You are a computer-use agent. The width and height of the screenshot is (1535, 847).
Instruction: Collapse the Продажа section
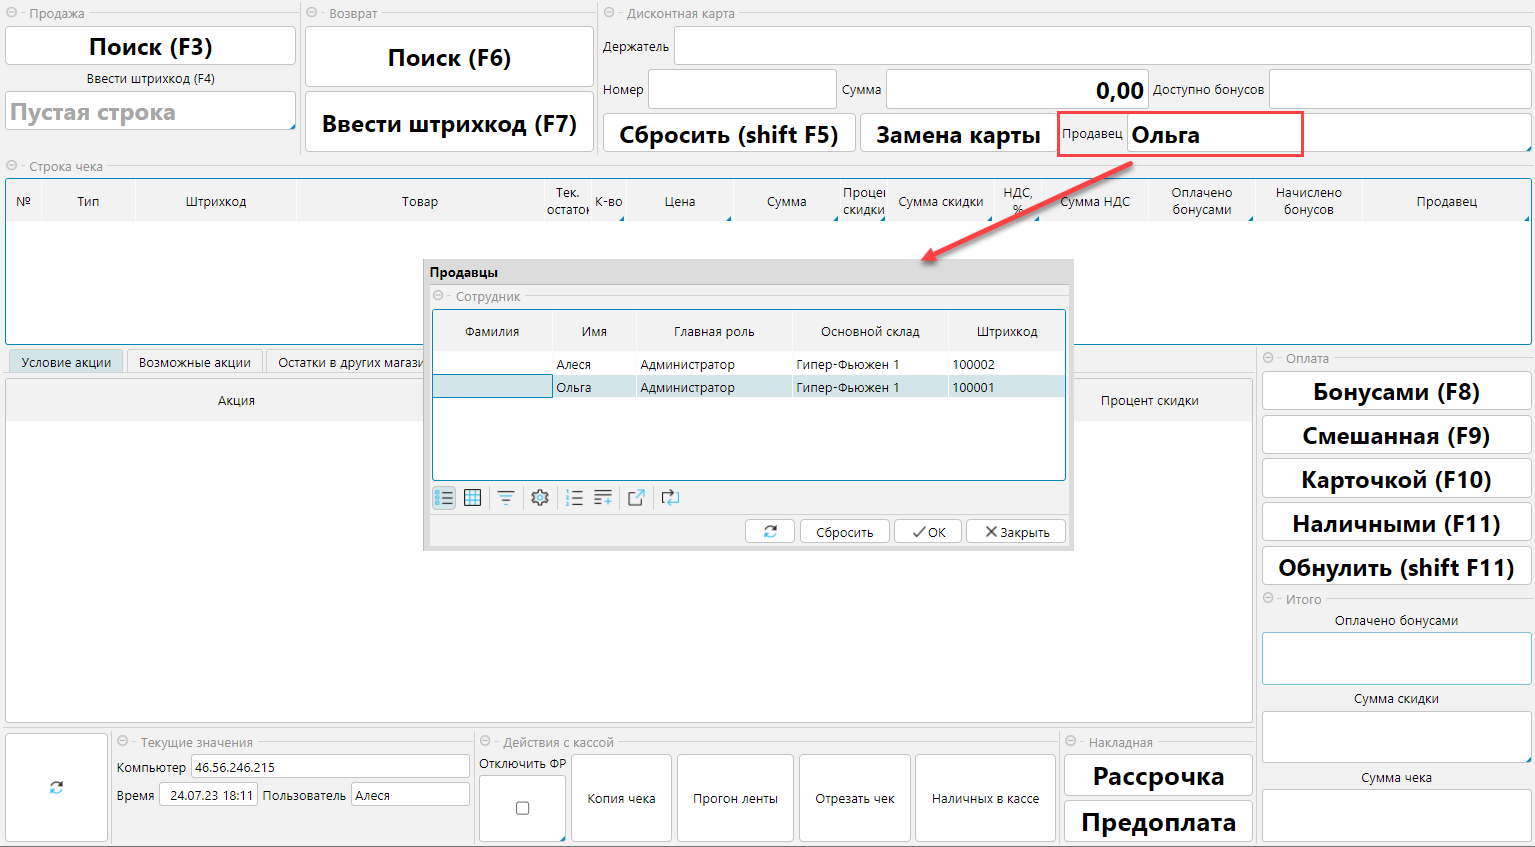click(x=12, y=13)
